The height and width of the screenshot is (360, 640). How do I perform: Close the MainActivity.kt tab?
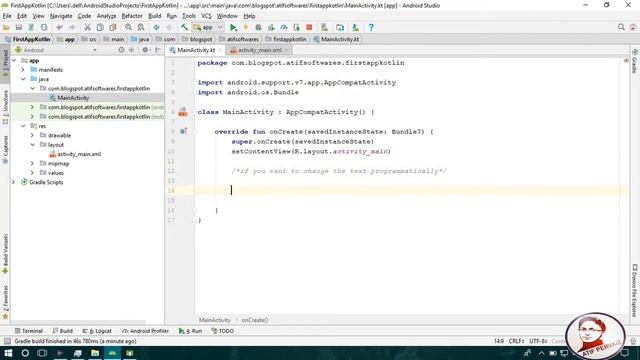tap(220, 50)
